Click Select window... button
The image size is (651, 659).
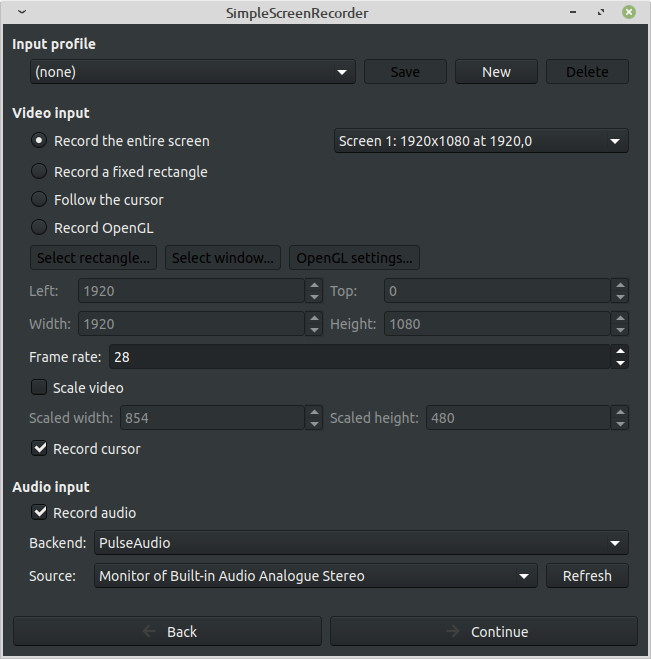223,258
